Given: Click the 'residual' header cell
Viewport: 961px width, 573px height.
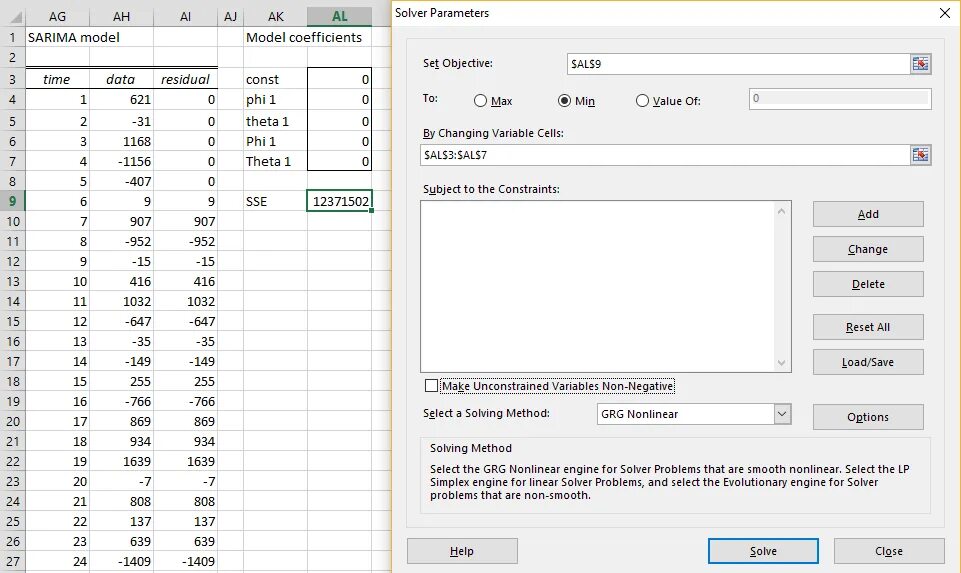Looking at the screenshot, I should pyautogui.click(x=186, y=80).
